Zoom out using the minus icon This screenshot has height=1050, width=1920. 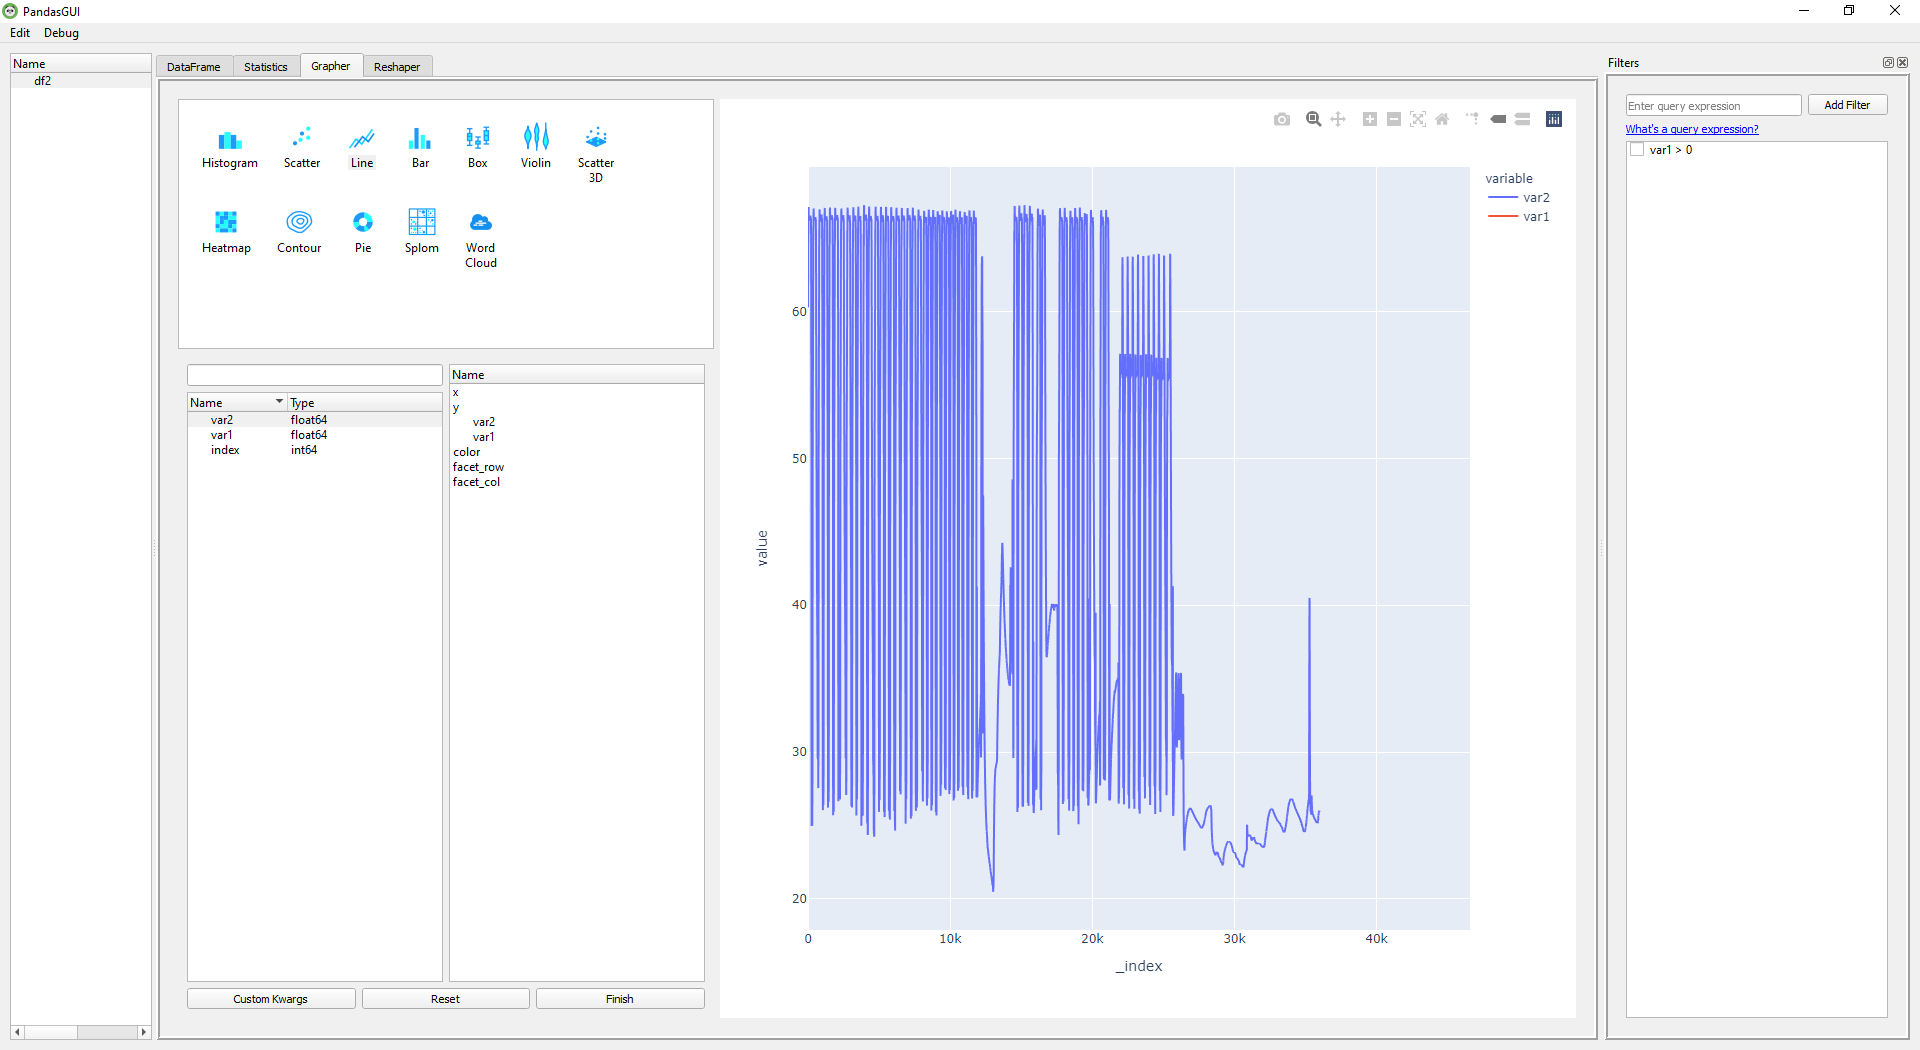tap(1394, 119)
